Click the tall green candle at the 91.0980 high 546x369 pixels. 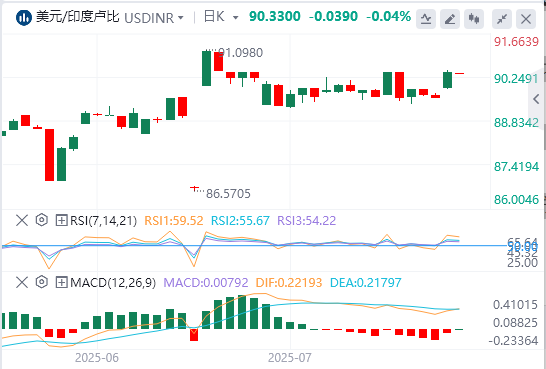(206, 68)
